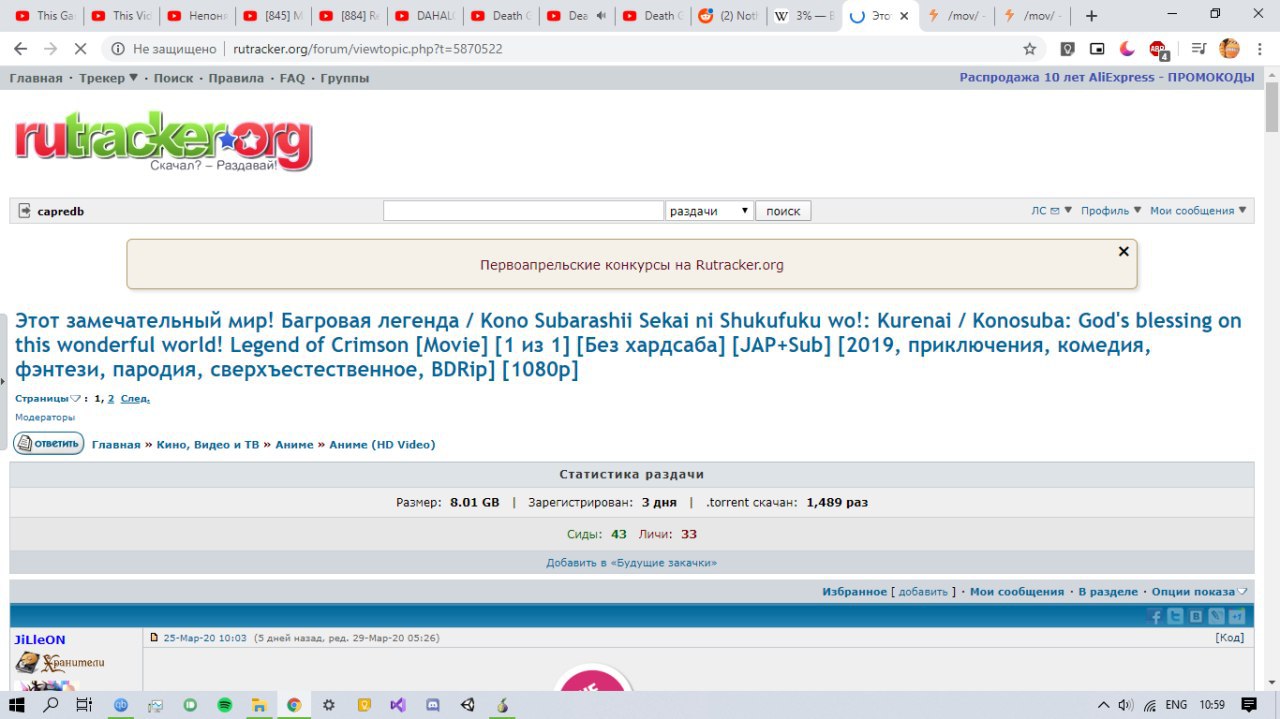Click post icon next to 25-Mar-20 date
1280x719 pixels.
(154, 638)
